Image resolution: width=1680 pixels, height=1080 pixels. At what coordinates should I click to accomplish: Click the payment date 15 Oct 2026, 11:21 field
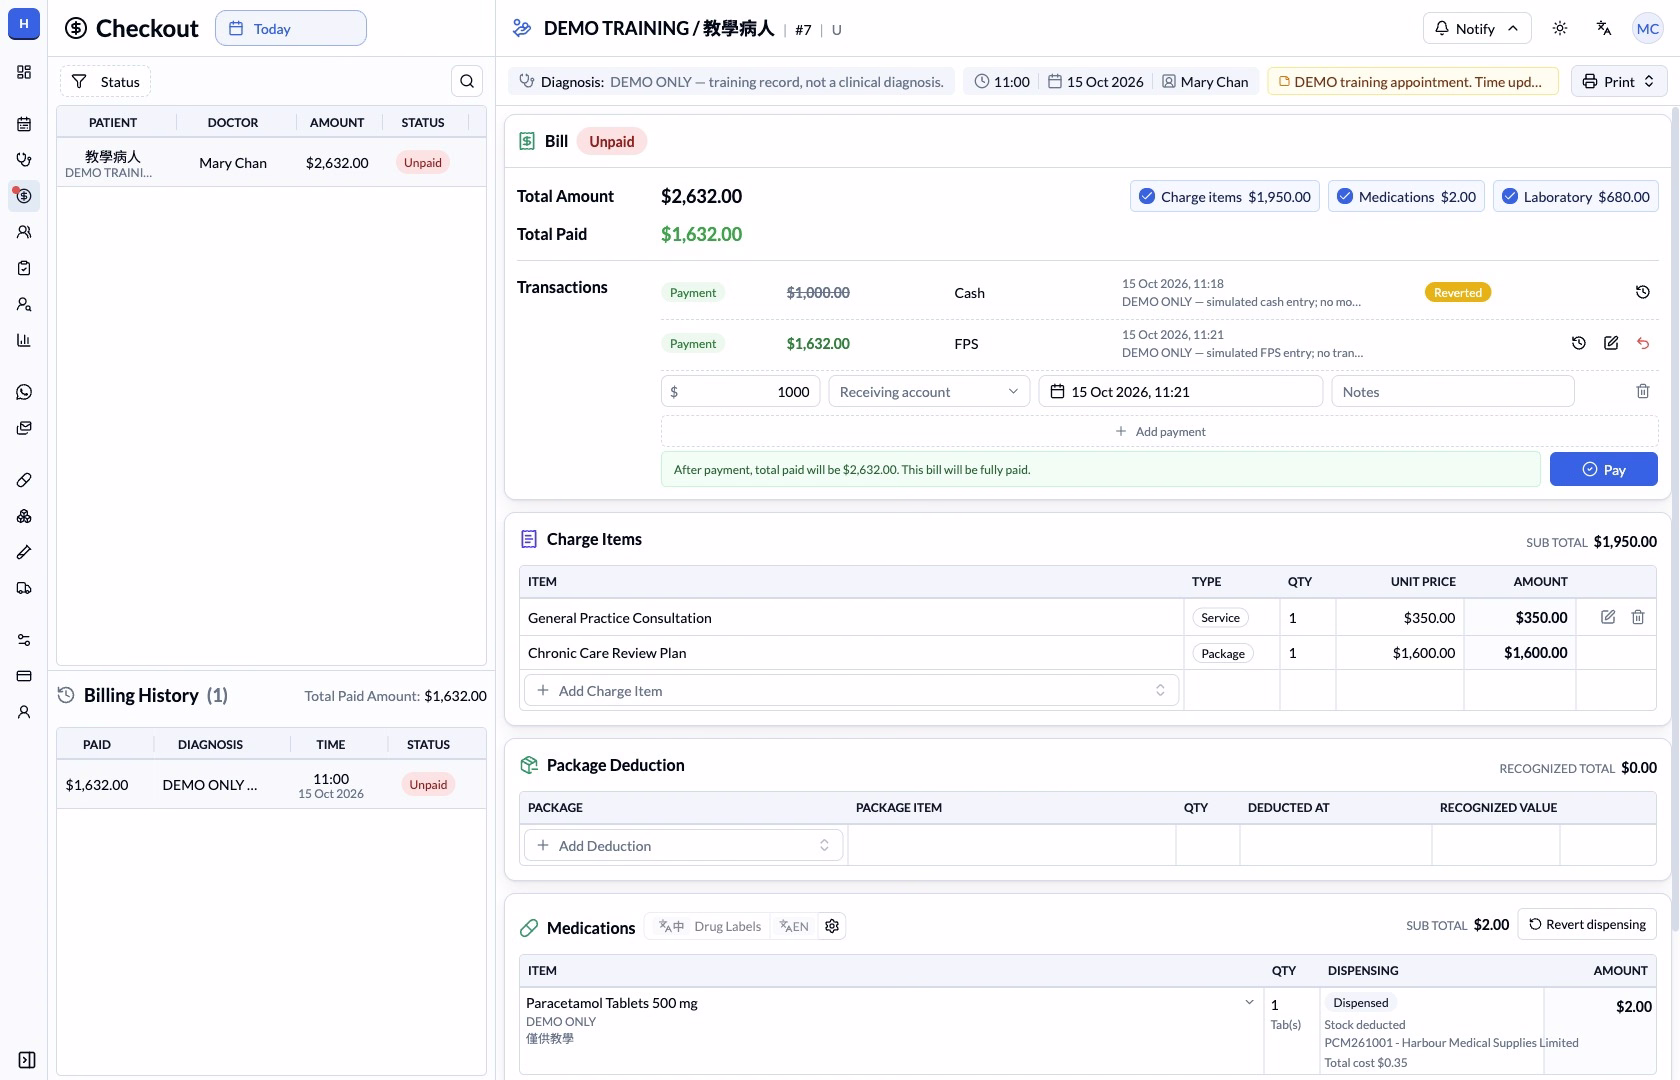coord(1180,391)
